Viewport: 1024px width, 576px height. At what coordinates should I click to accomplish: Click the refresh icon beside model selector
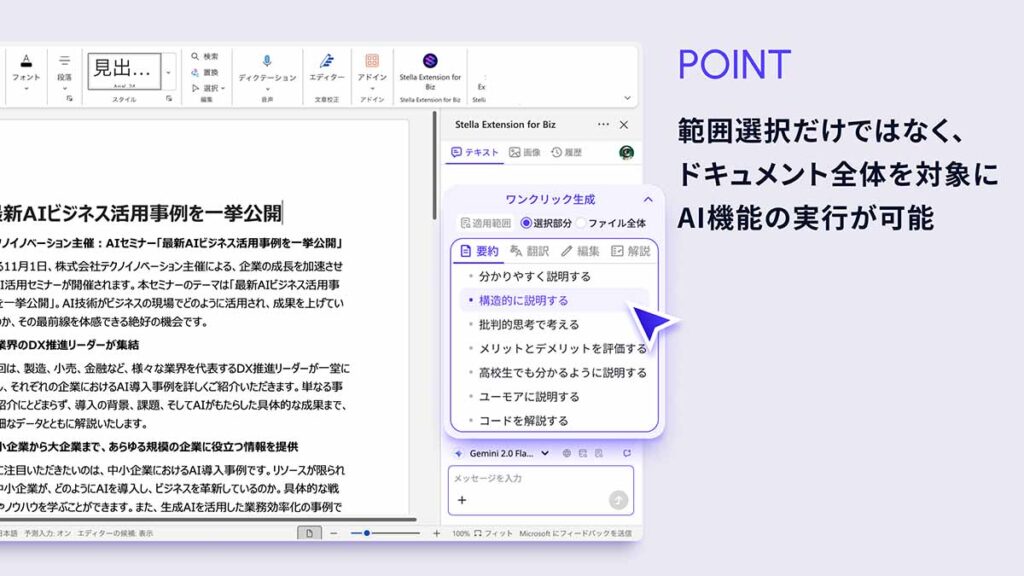coord(627,453)
